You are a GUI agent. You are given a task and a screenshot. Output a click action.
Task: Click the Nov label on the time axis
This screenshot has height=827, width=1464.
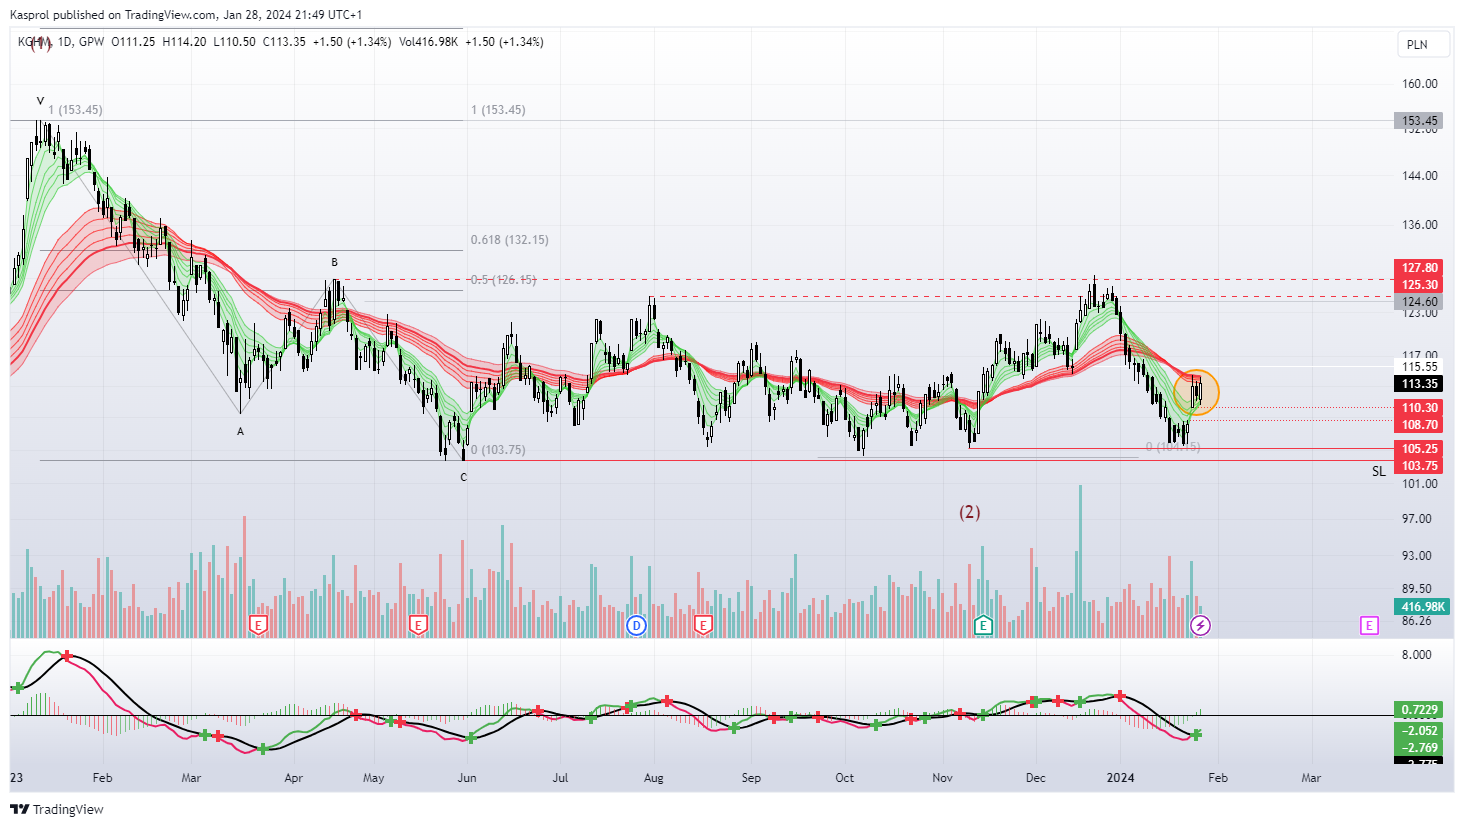click(x=942, y=778)
